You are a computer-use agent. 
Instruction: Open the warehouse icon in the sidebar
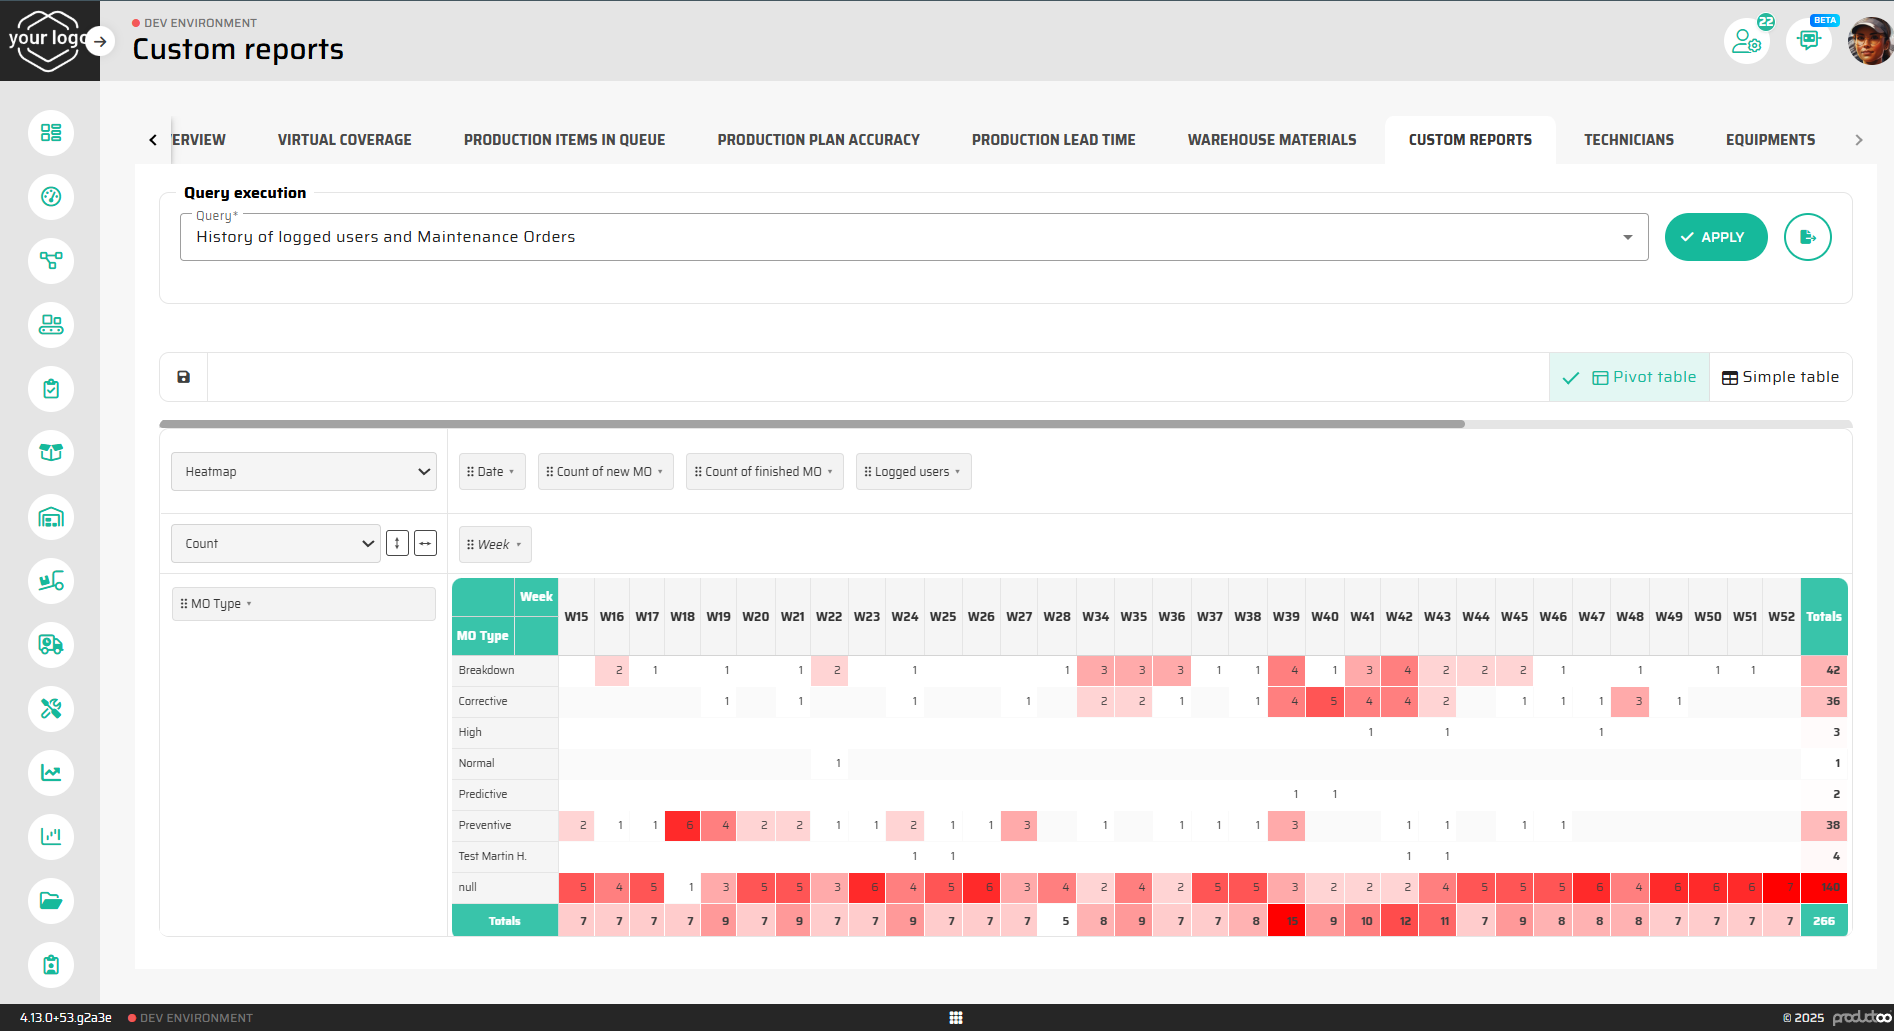(51, 517)
